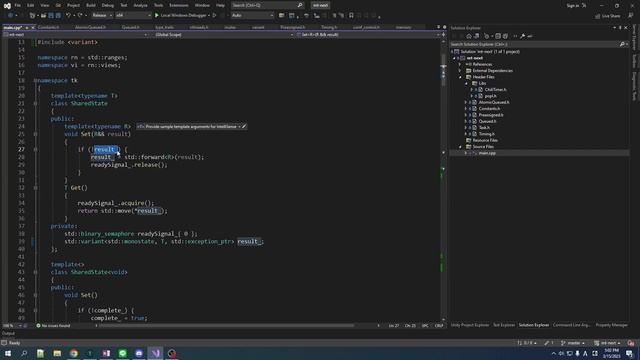This screenshot has width=640, height=360.
Task: Click on readySignal_.release() code line
Action: [129, 165]
